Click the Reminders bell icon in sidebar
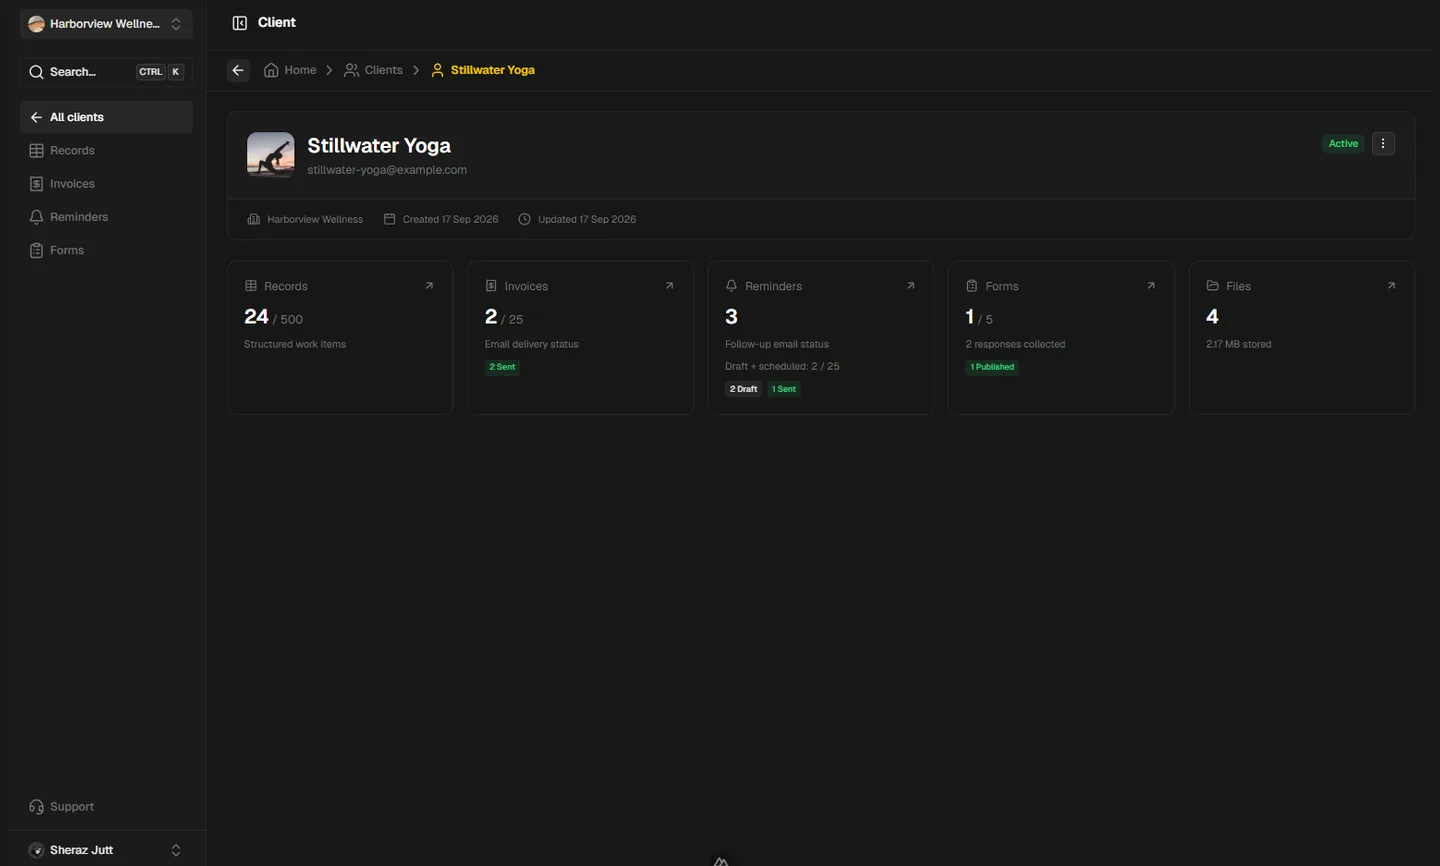 point(36,217)
